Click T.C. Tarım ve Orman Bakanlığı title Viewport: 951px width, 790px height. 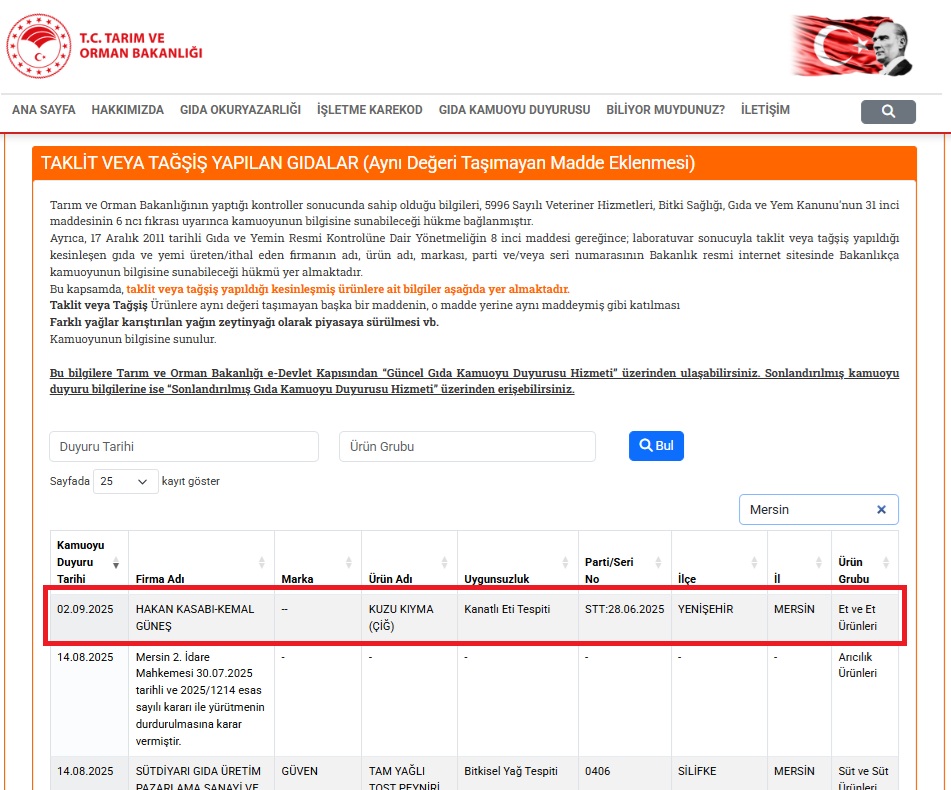141,45
